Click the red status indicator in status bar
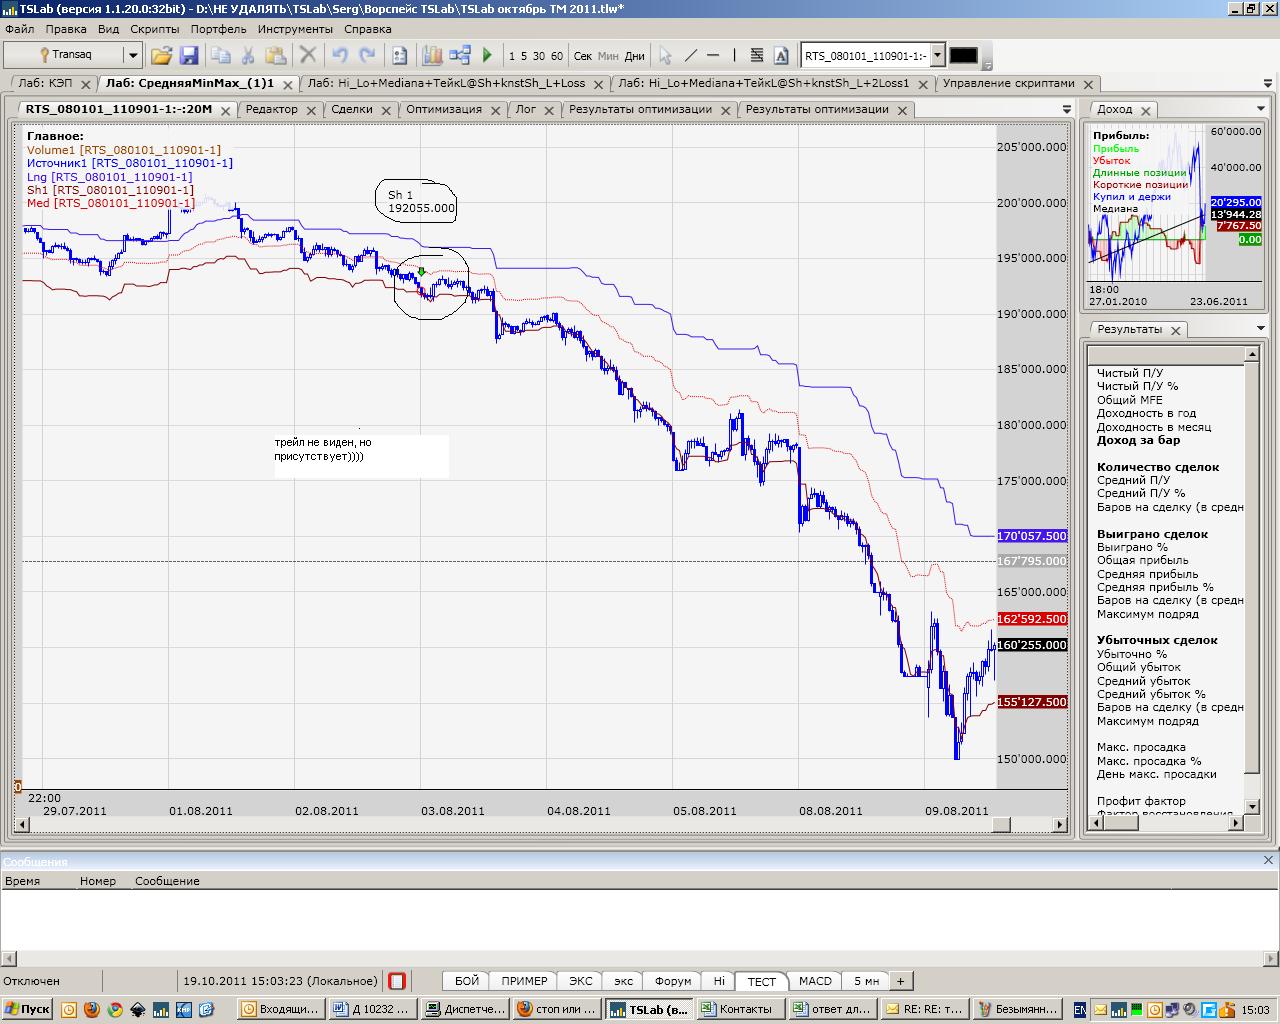This screenshot has height=1024, width=1280. 397,981
